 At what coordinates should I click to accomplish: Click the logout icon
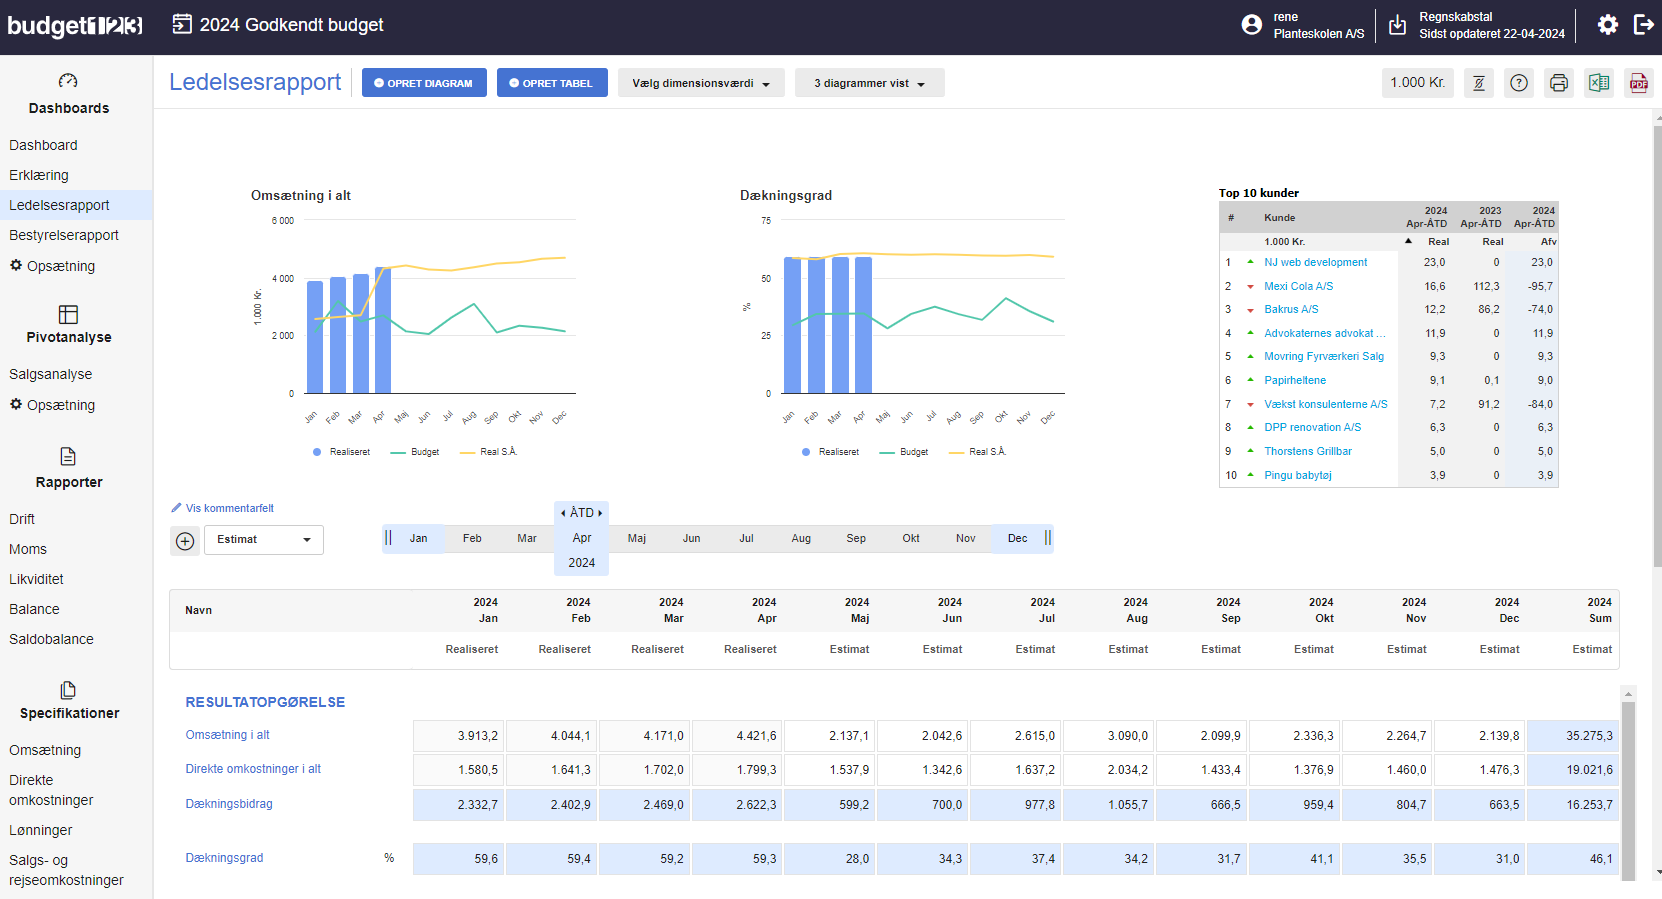(x=1643, y=25)
